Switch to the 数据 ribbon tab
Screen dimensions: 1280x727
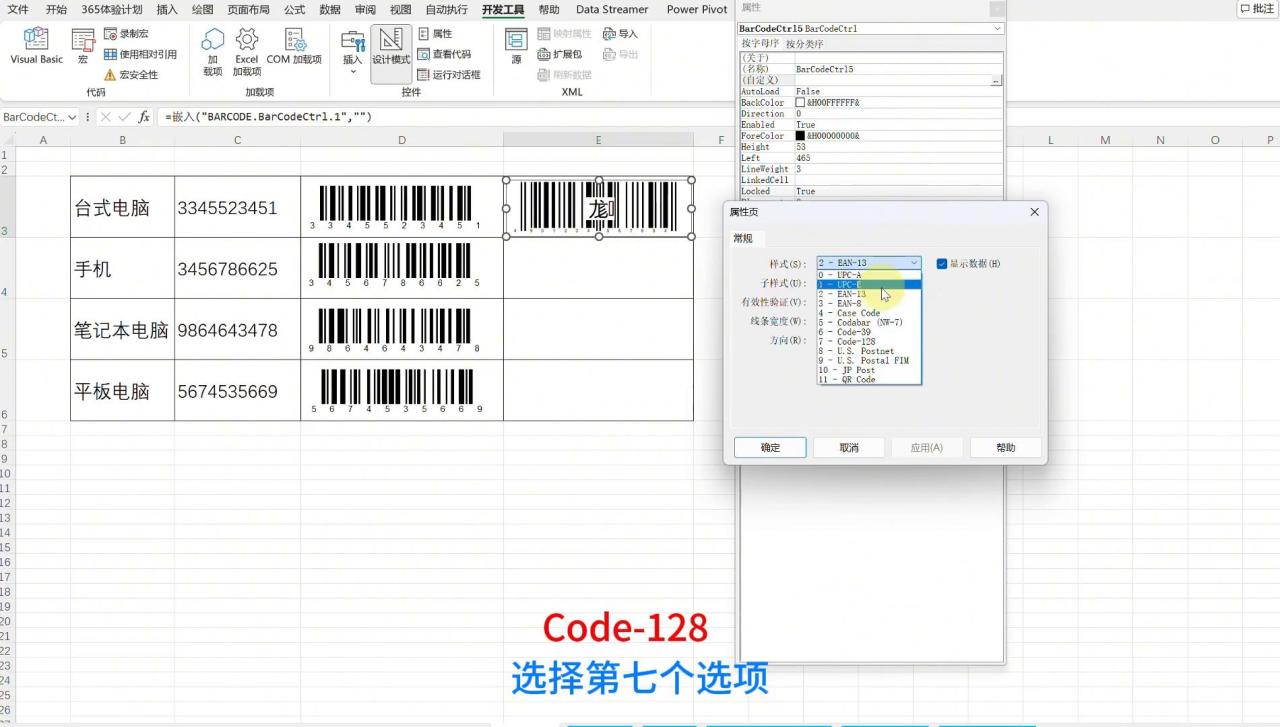[x=330, y=9]
